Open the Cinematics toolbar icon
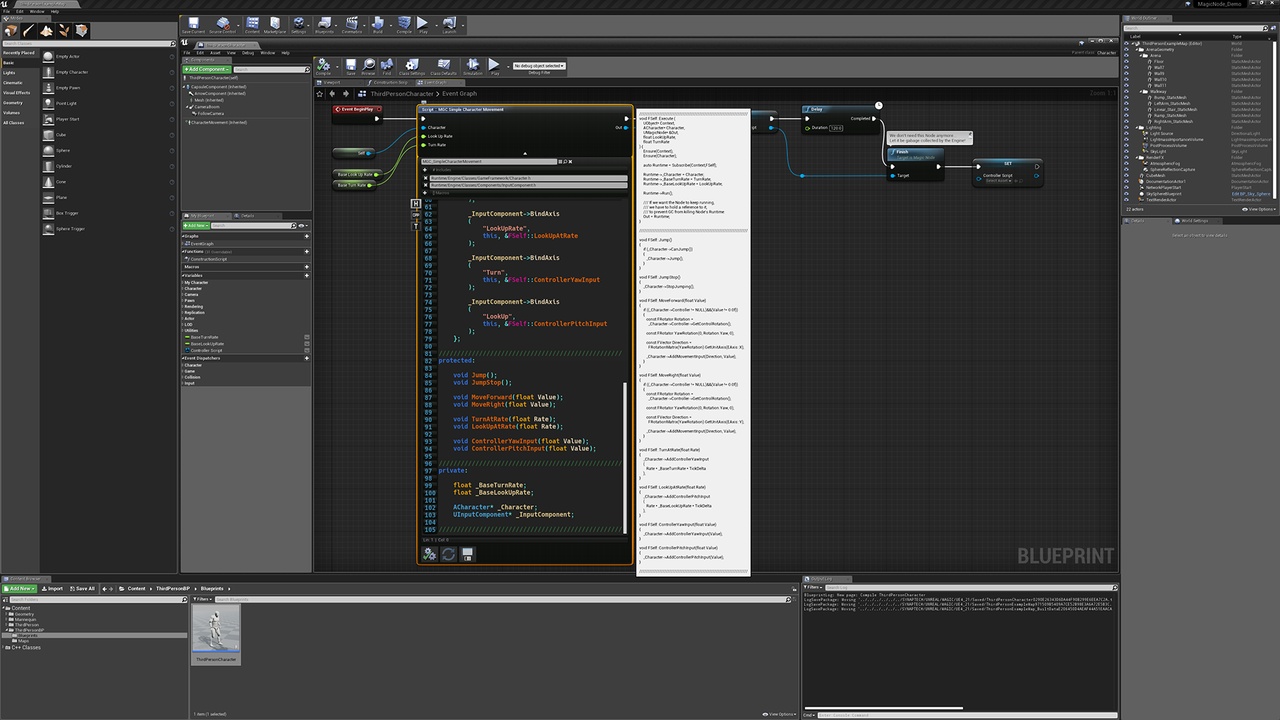This screenshot has width=1280, height=720. 352,24
